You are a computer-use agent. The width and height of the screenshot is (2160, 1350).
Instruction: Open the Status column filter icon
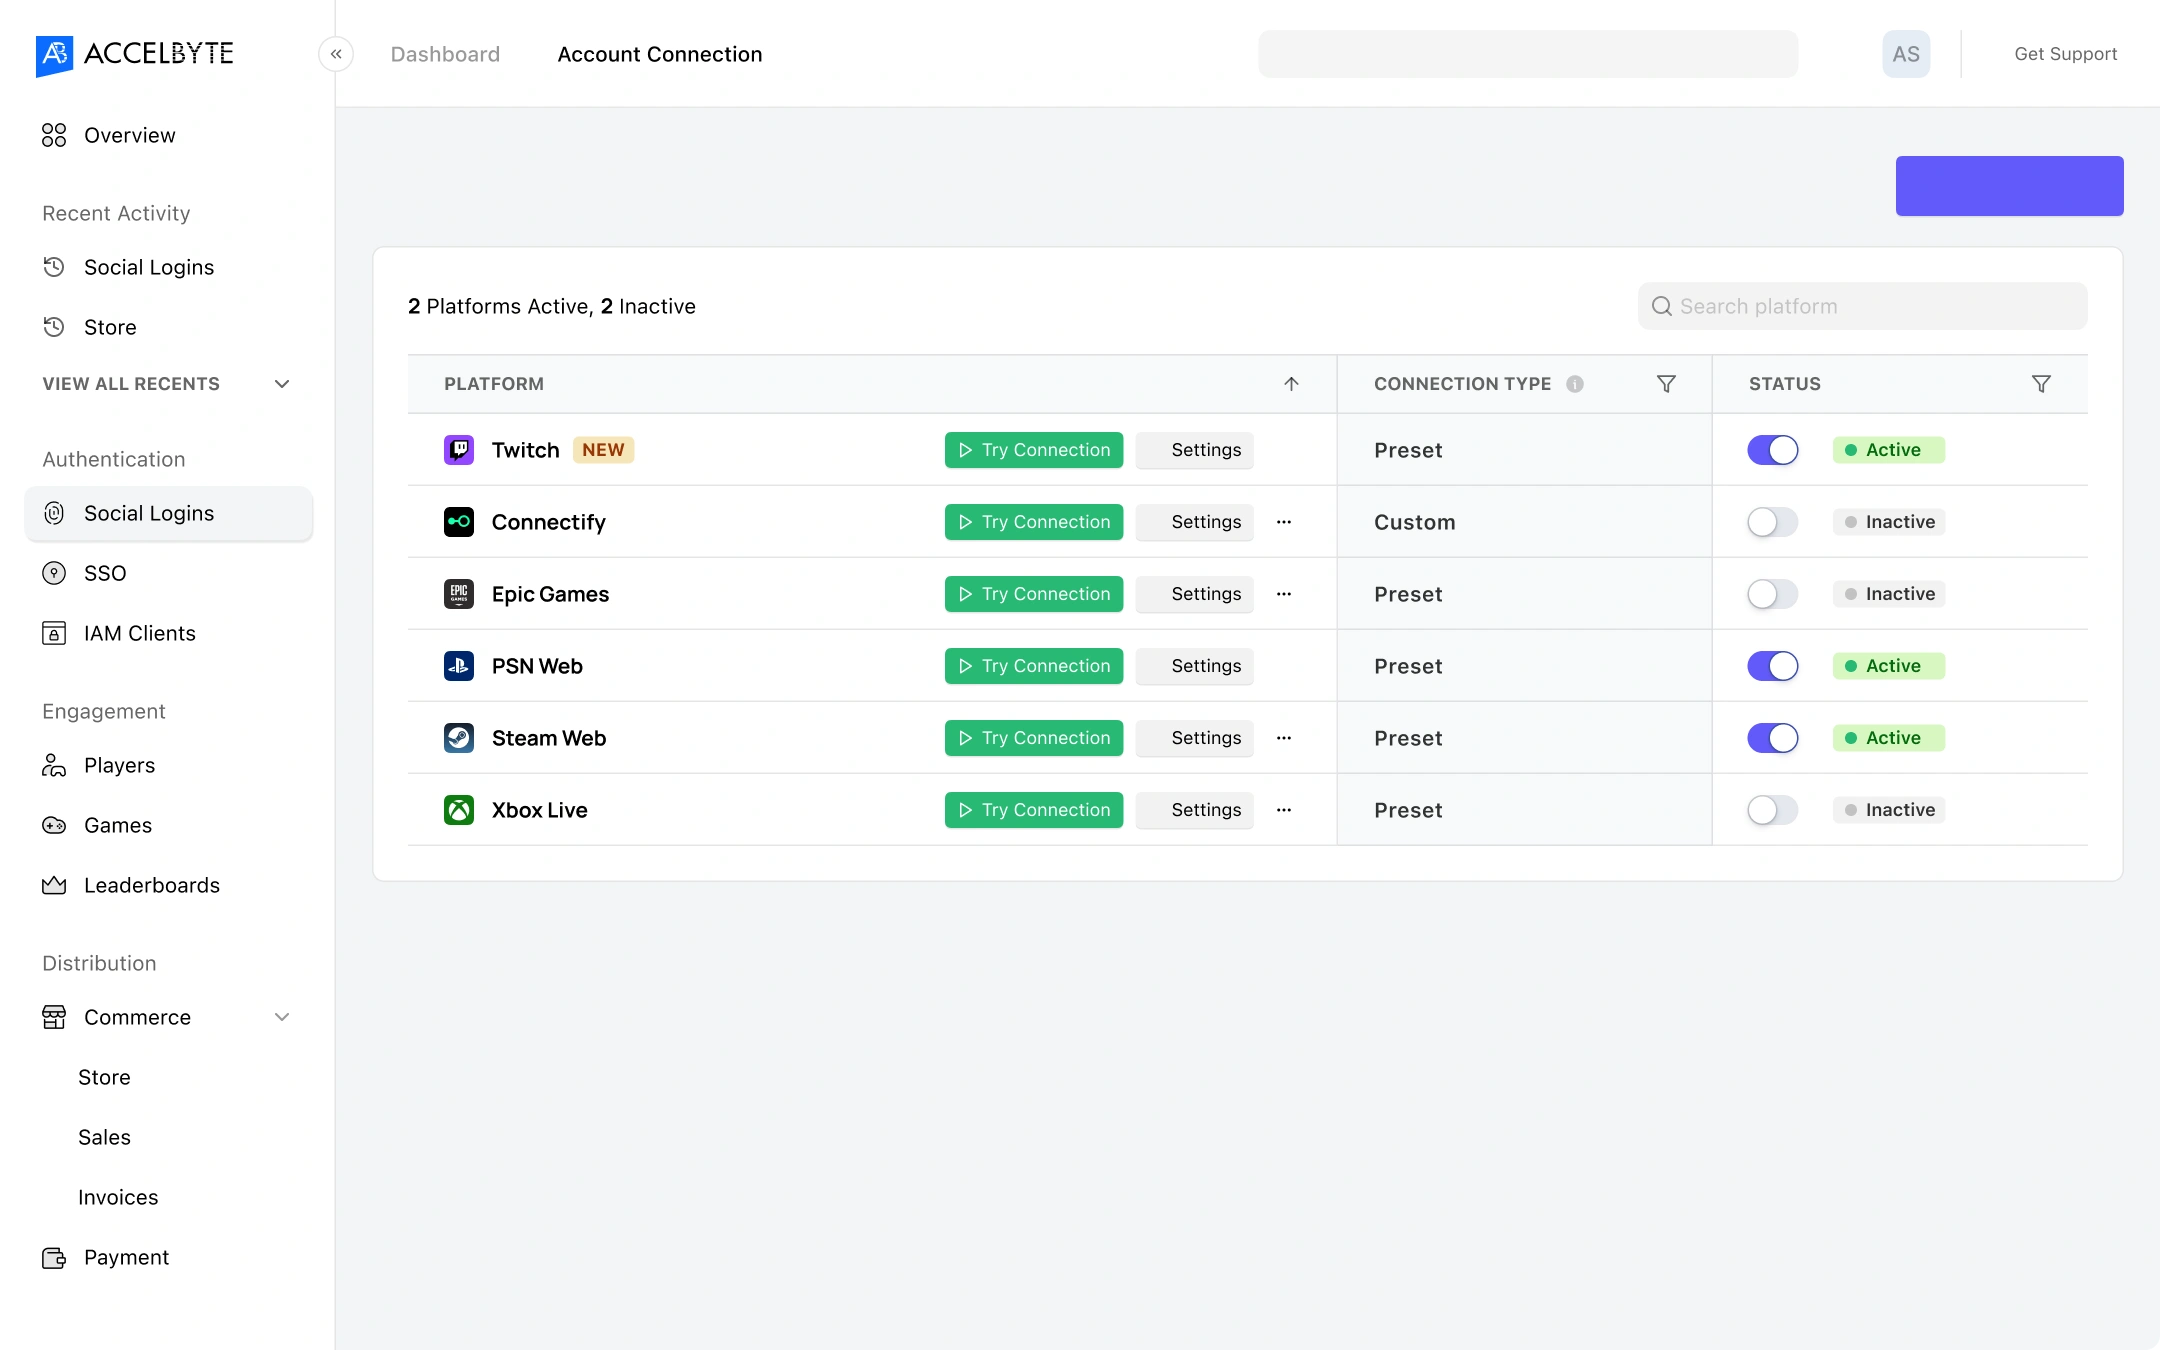tap(2041, 384)
